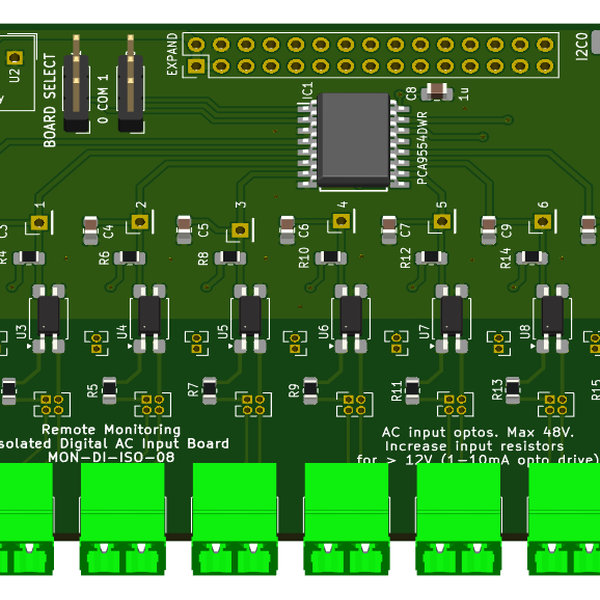Click the 'Digital AC Input Board' text
The height and width of the screenshot is (600, 600).
point(144,443)
